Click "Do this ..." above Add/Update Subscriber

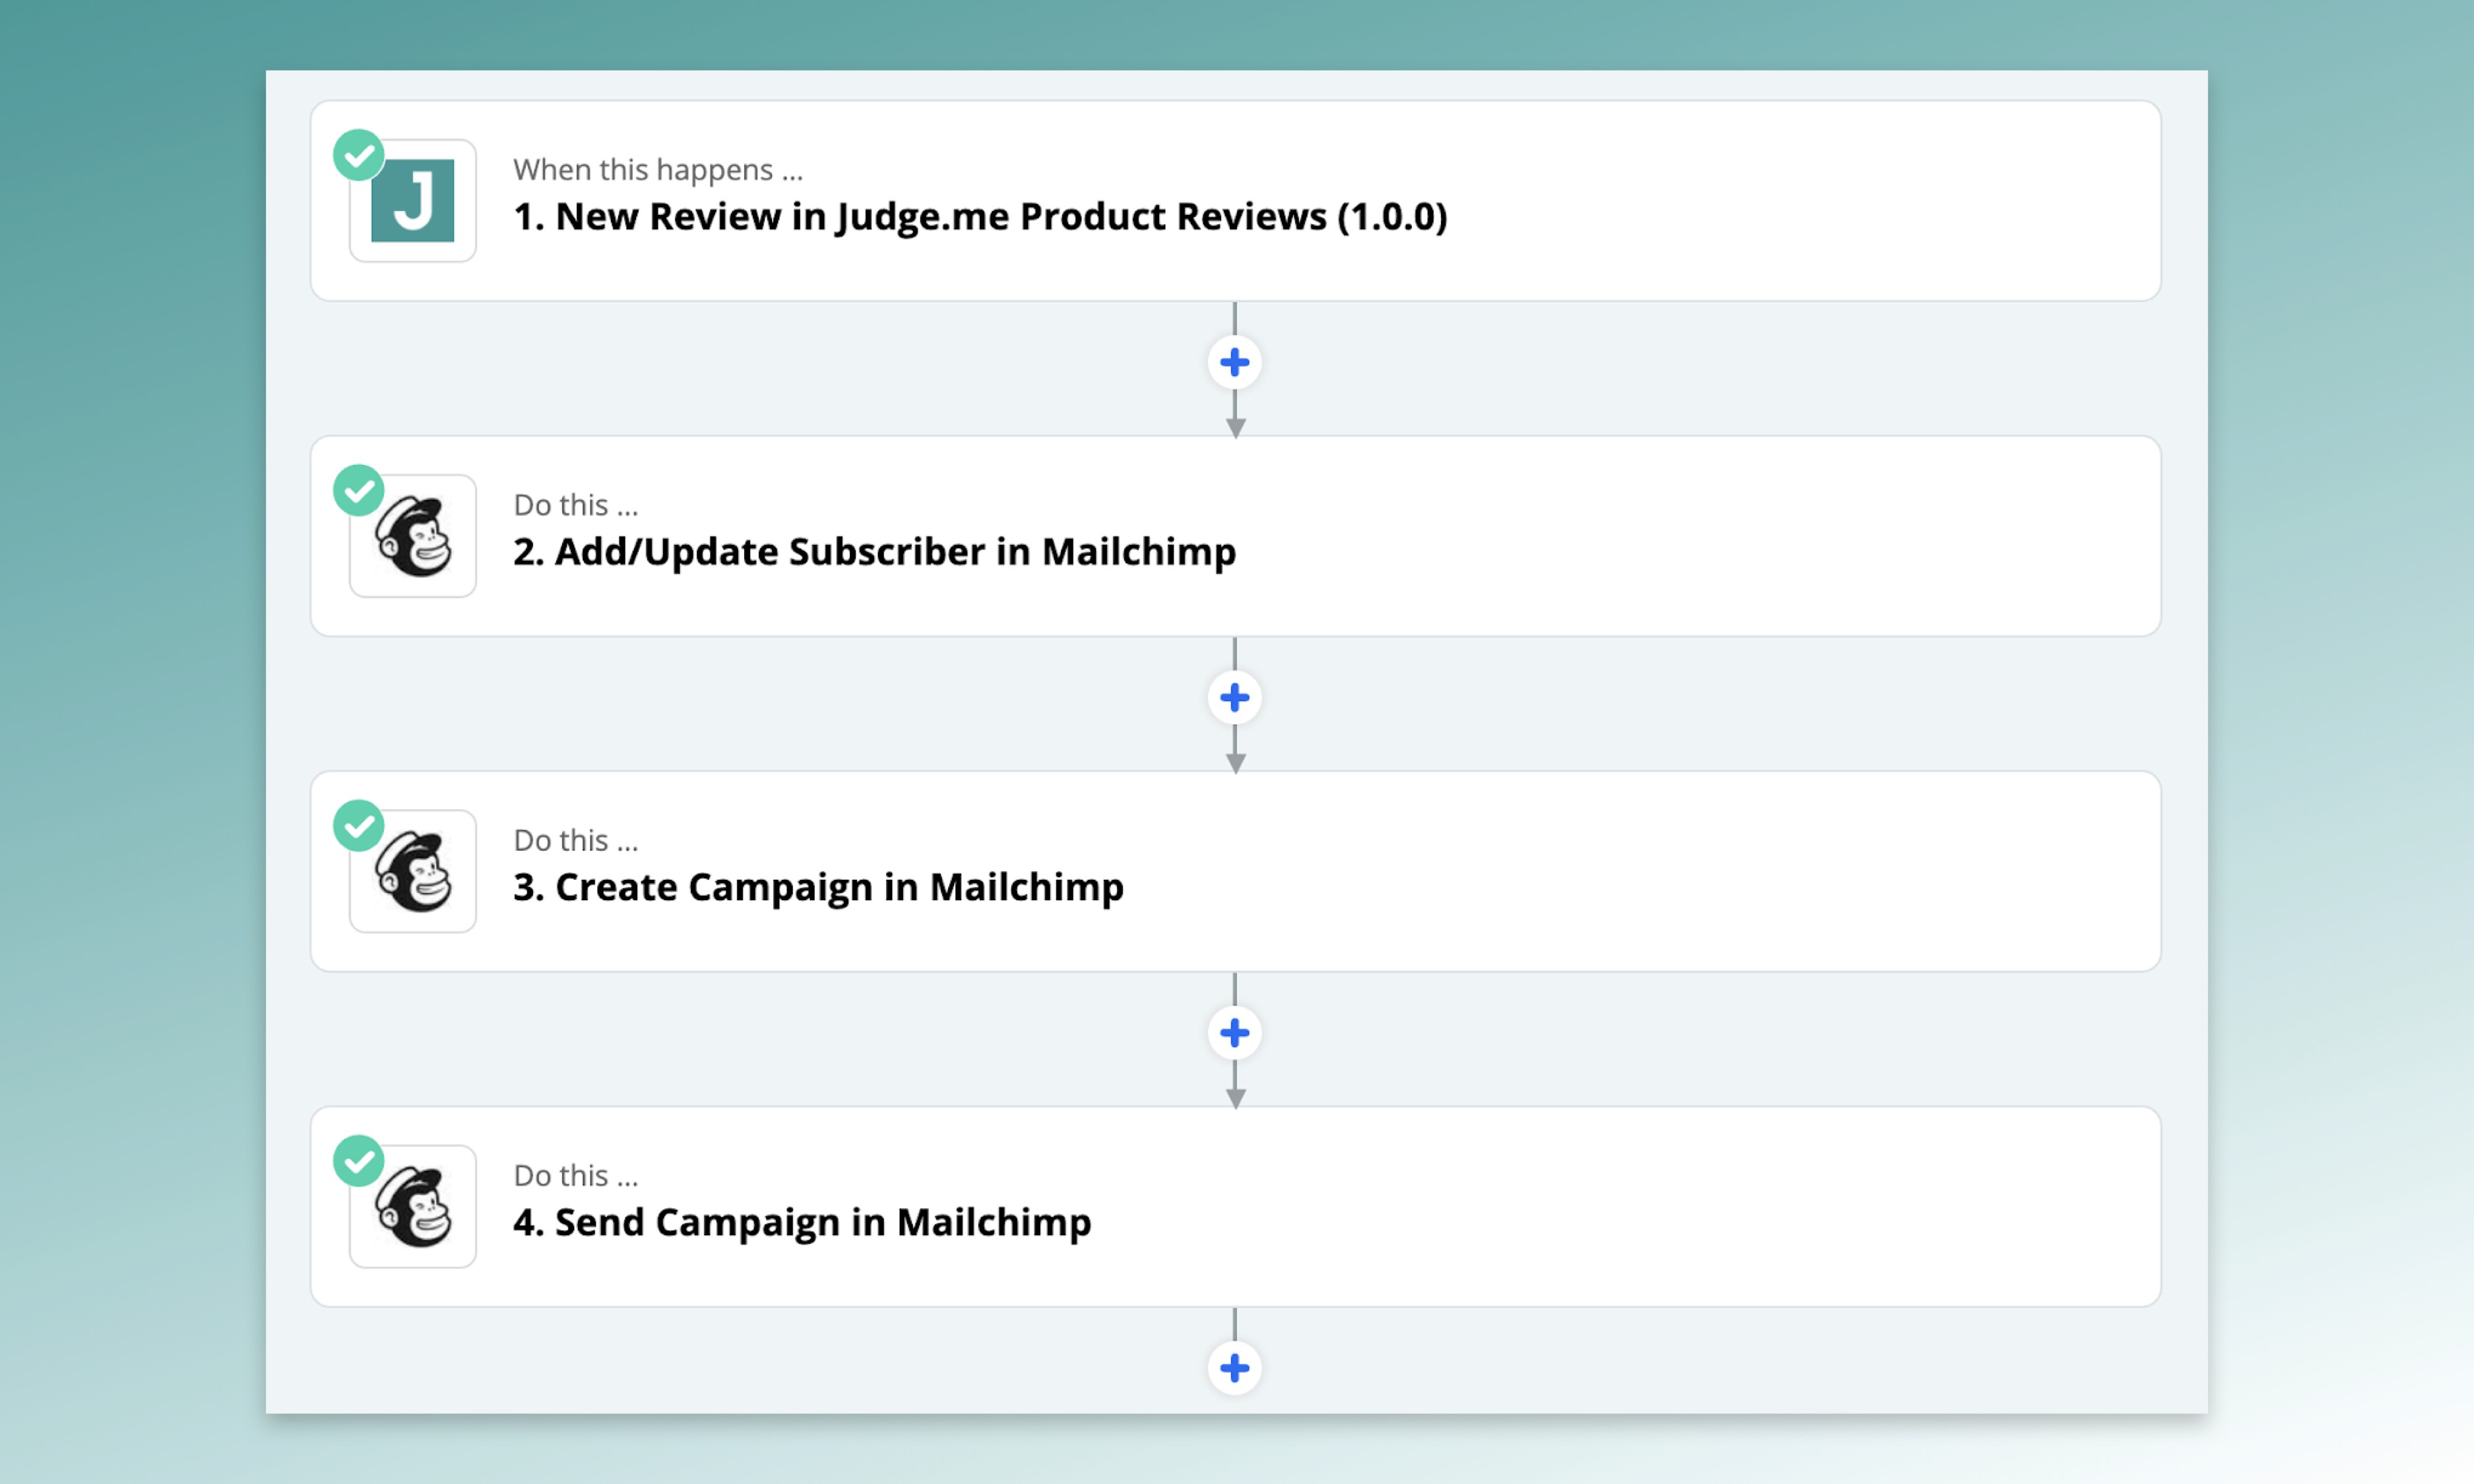coord(575,505)
